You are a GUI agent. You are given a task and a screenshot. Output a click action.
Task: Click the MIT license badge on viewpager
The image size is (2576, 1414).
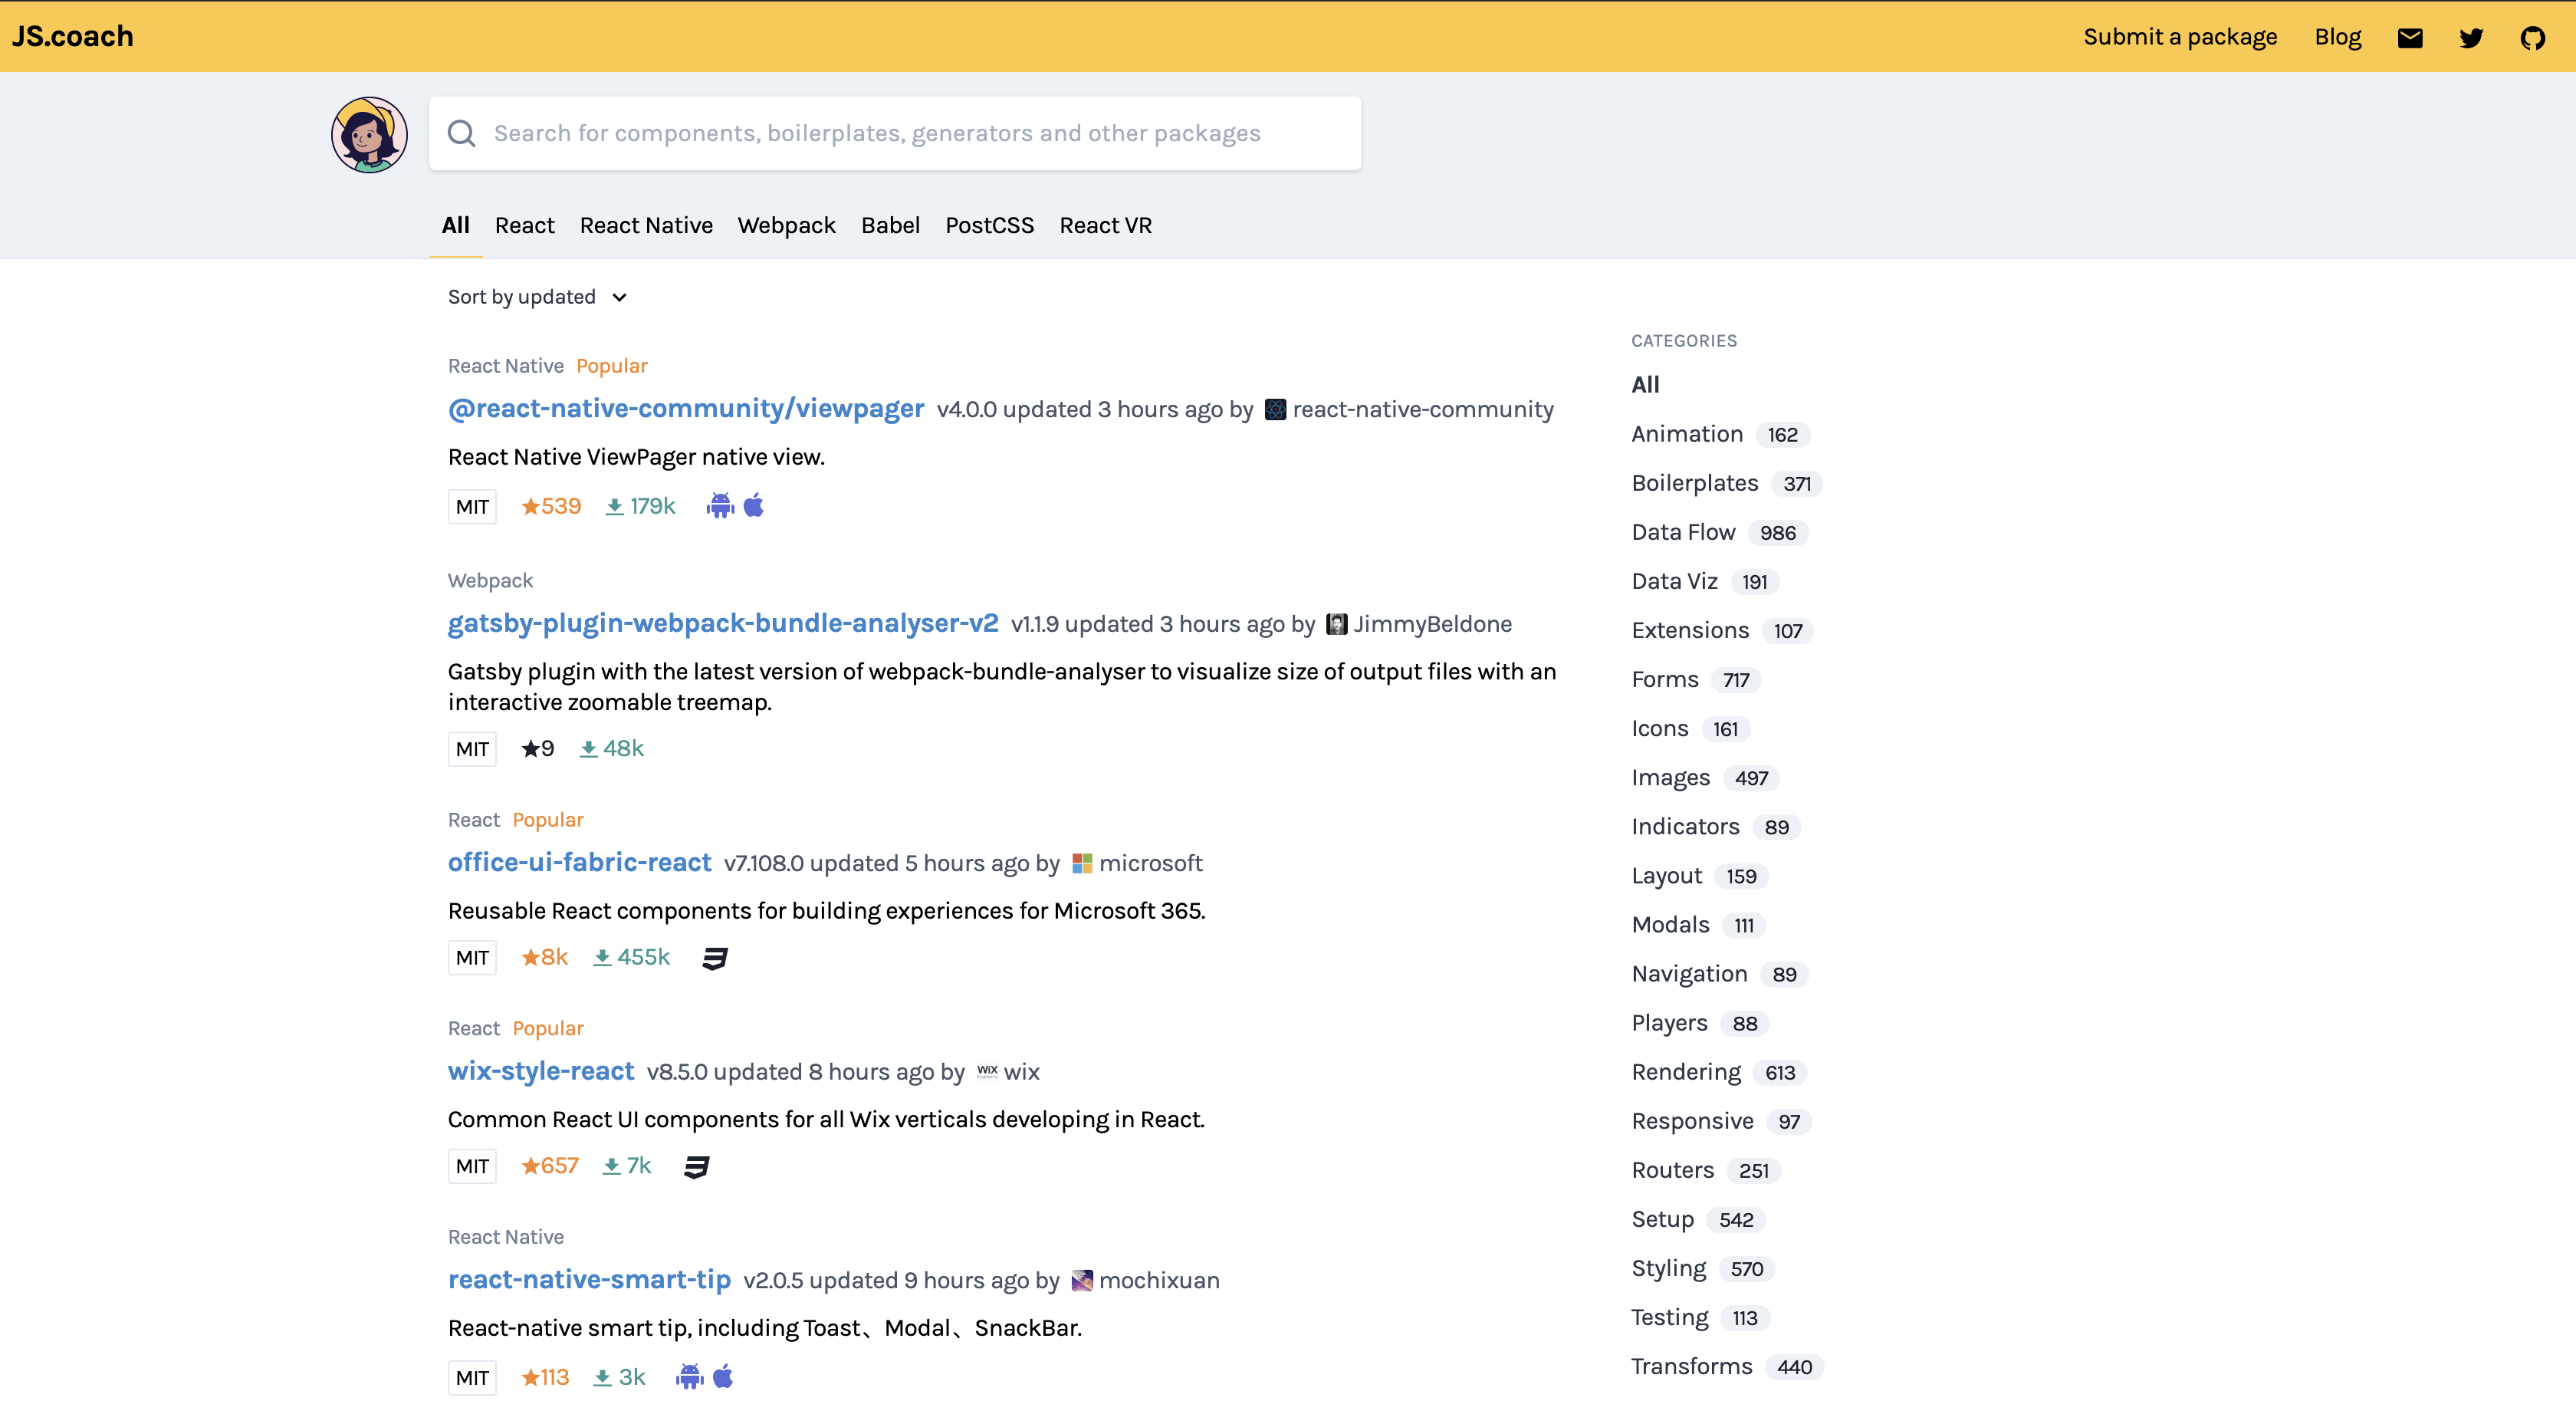click(x=472, y=507)
